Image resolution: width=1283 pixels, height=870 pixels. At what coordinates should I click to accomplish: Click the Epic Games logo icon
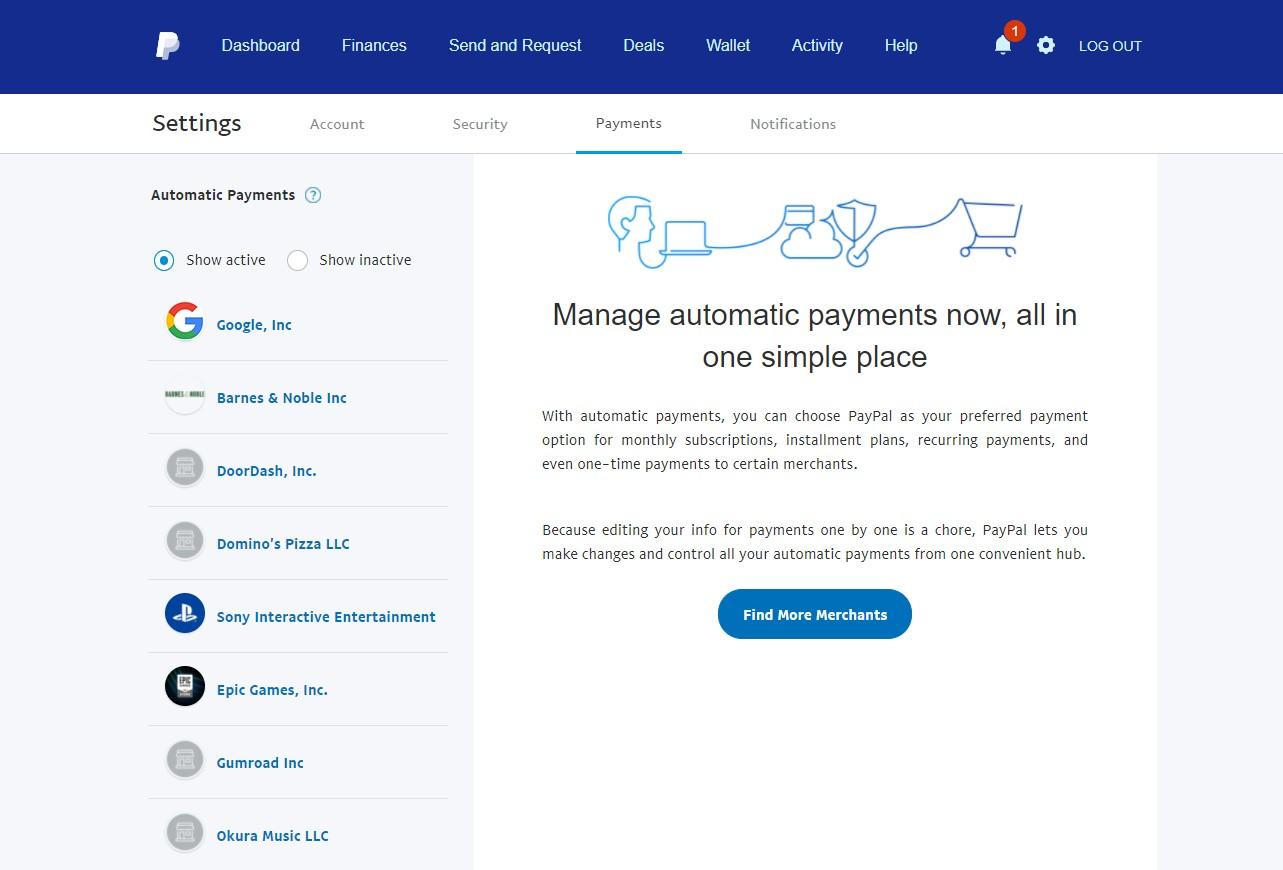click(185, 686)
